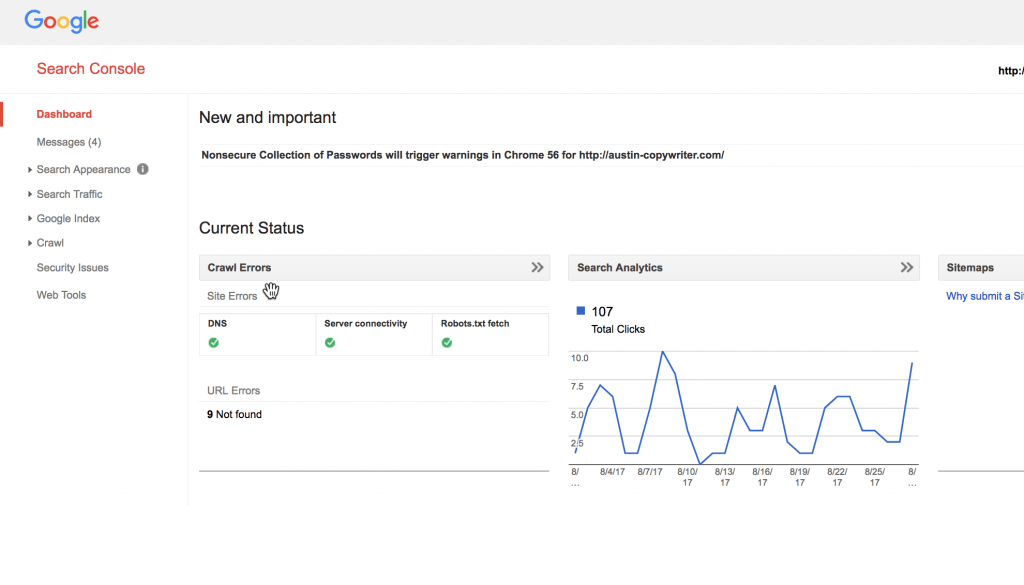
Task: Click the Robots.txt fetch green check icon
Action: pos(447,343)
